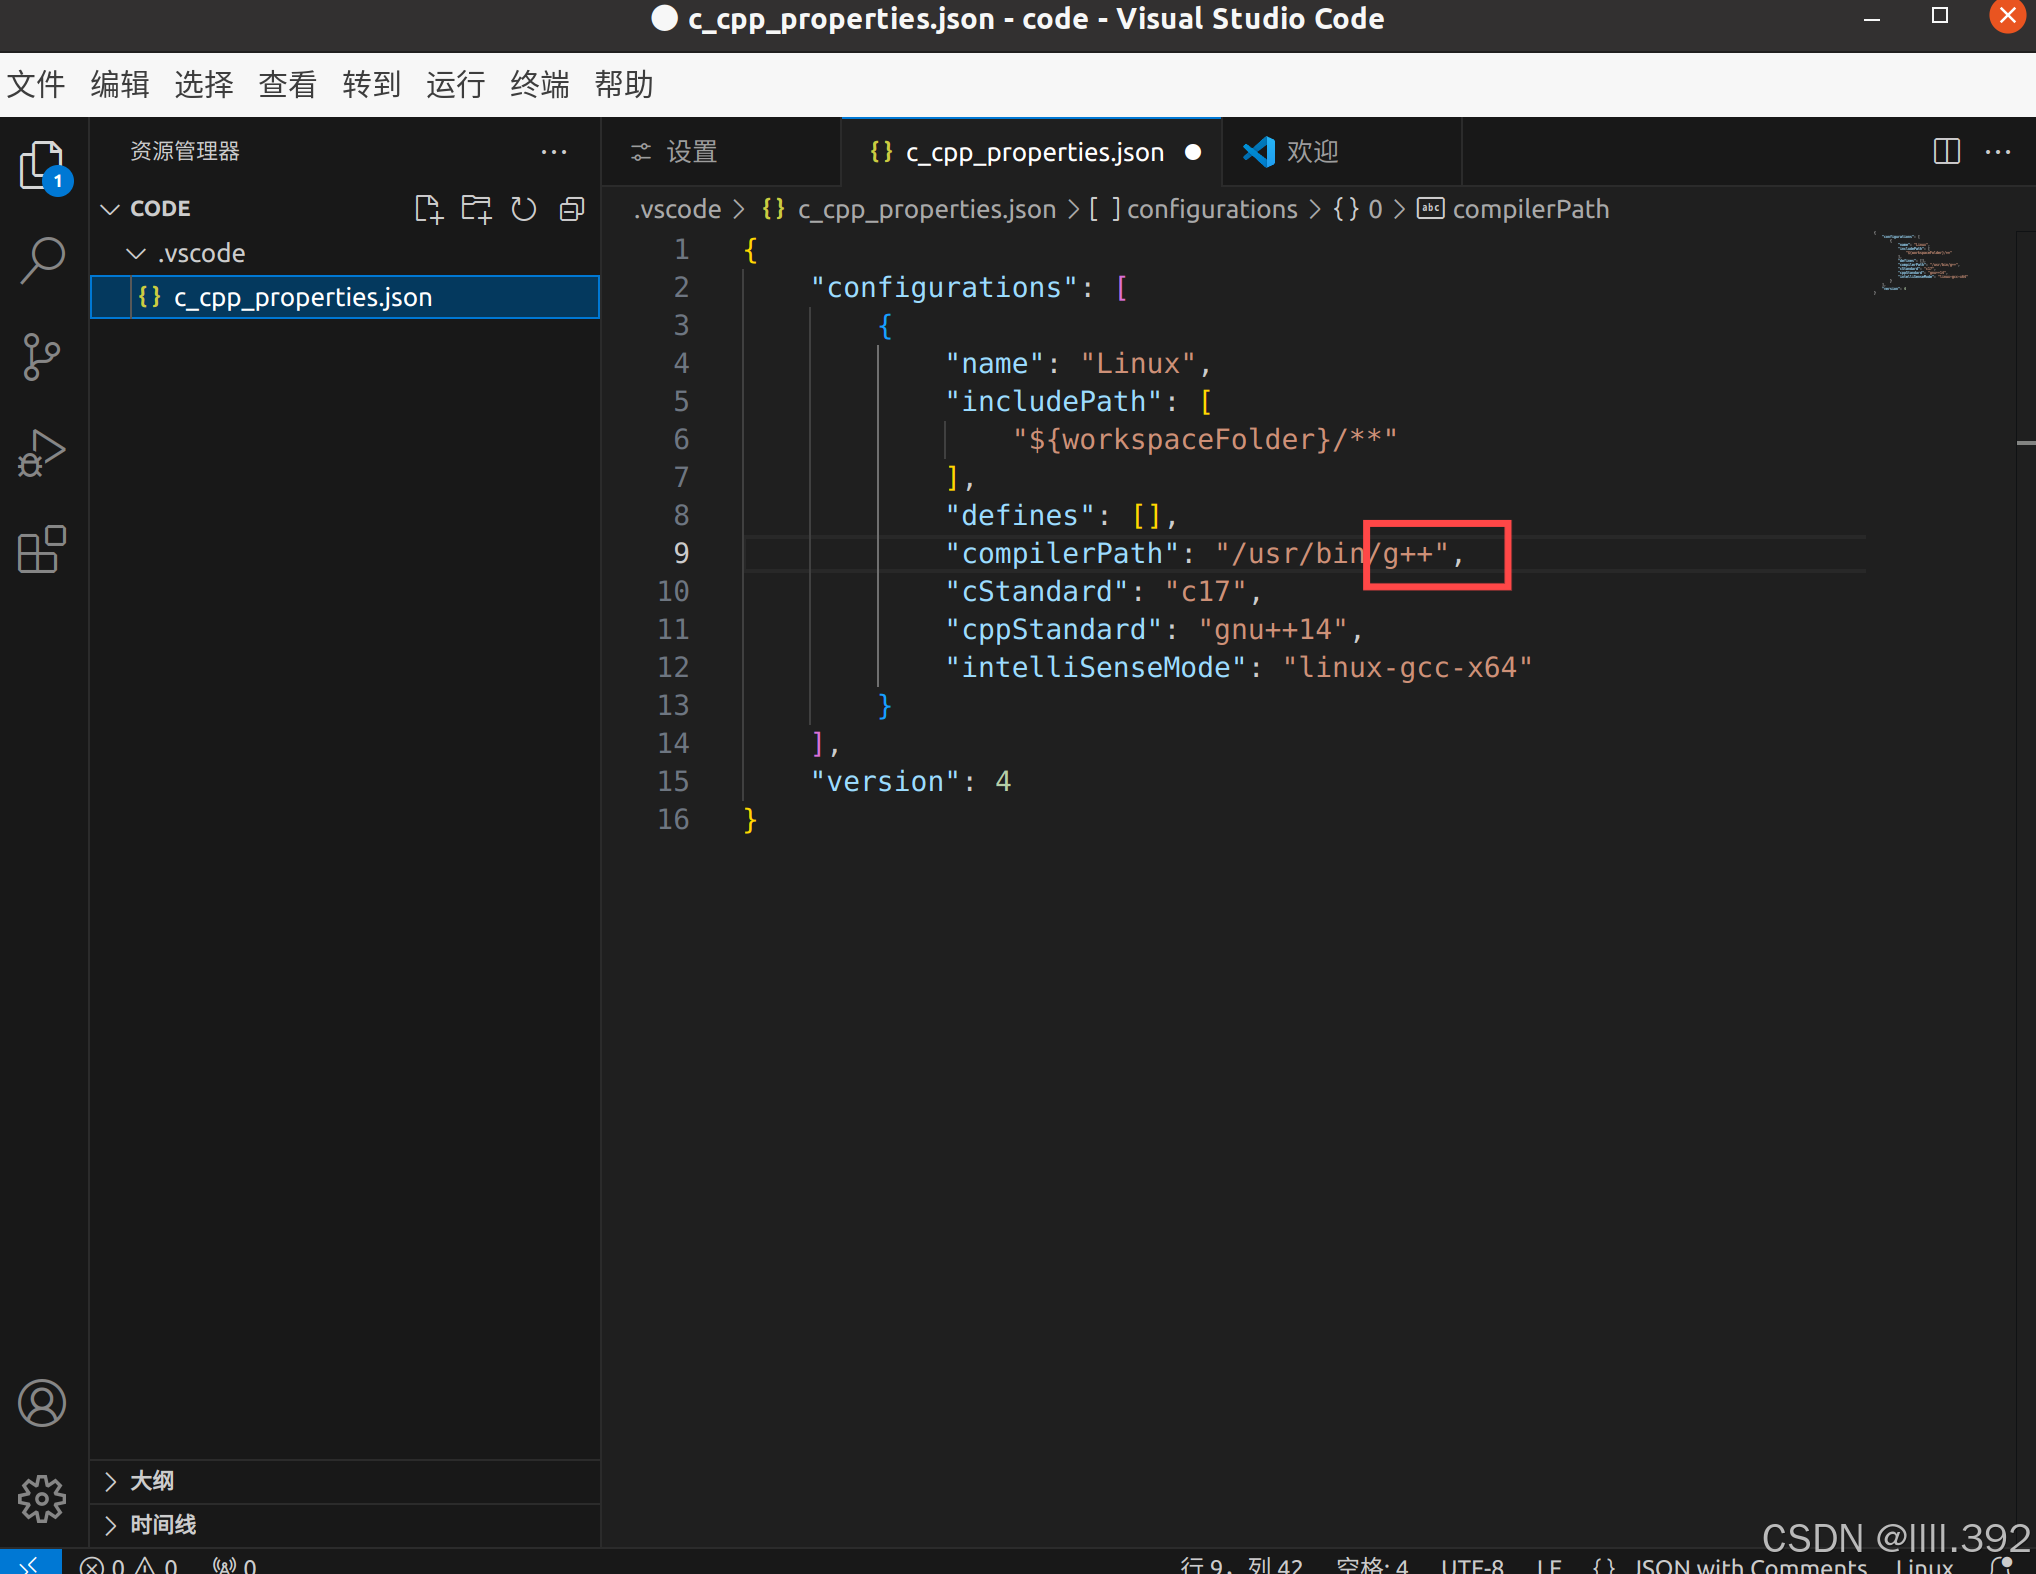Switch to the 设置 tab
This screenshot has width=2036, height=1574.
coord(690,152)
